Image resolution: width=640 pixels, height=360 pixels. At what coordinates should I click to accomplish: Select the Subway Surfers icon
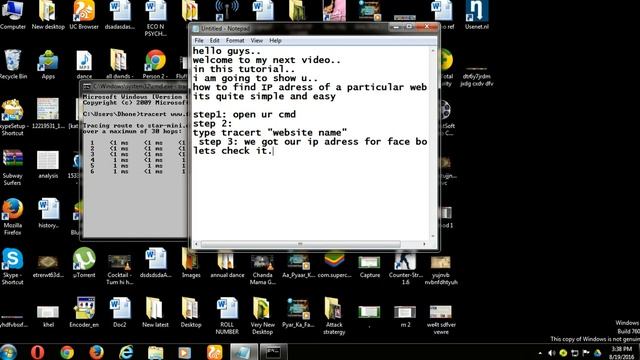pos(13,167)
